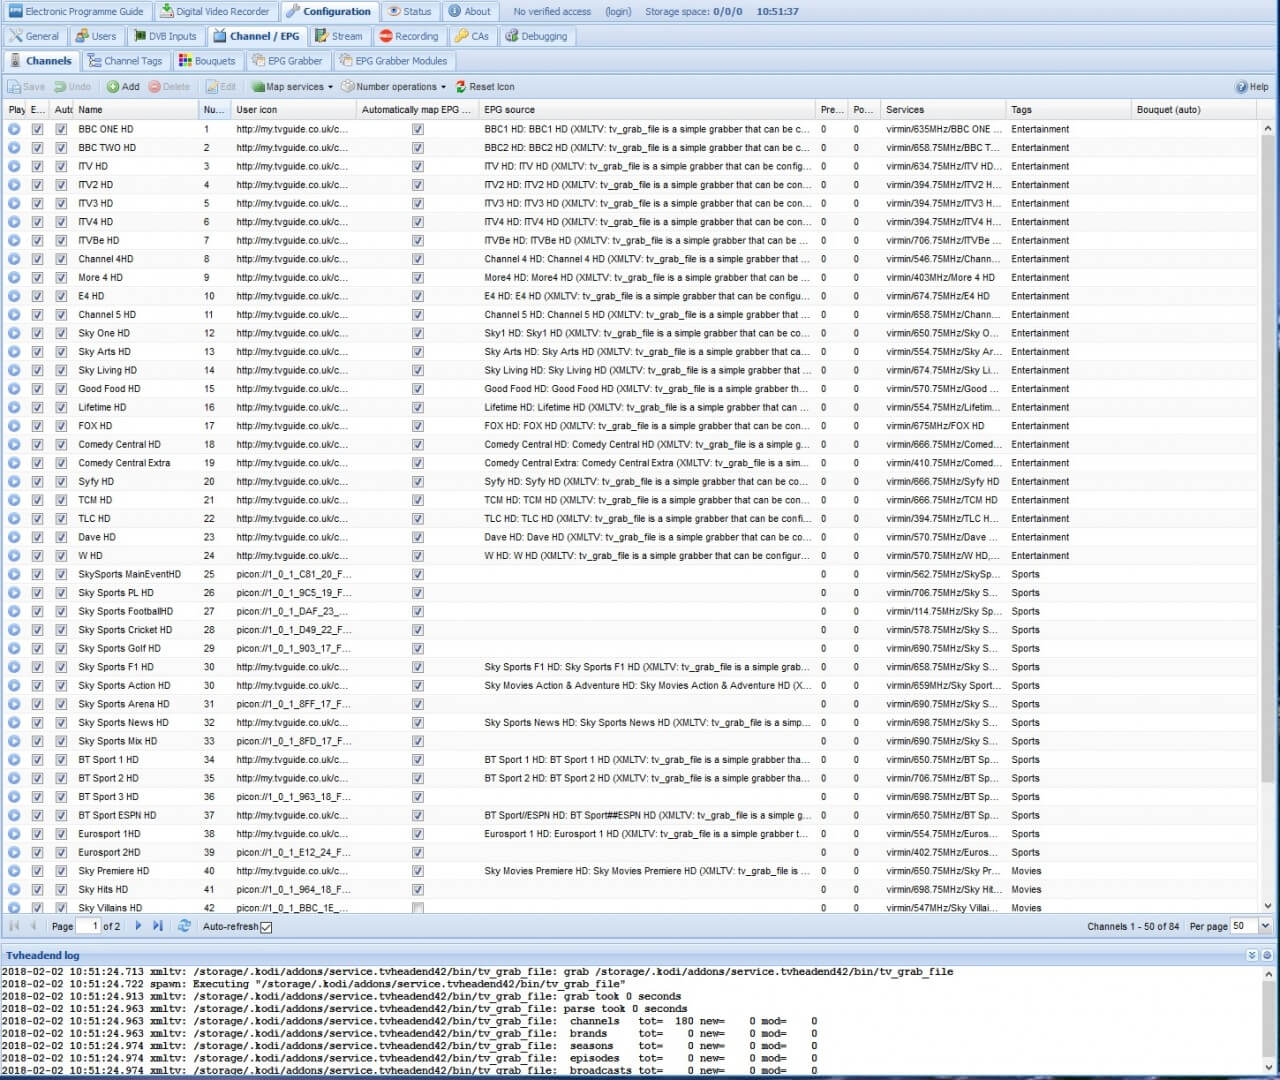Collapse the Tvheadend log panel
The image size is (1280, 1080).
[x=1252, y=956]
